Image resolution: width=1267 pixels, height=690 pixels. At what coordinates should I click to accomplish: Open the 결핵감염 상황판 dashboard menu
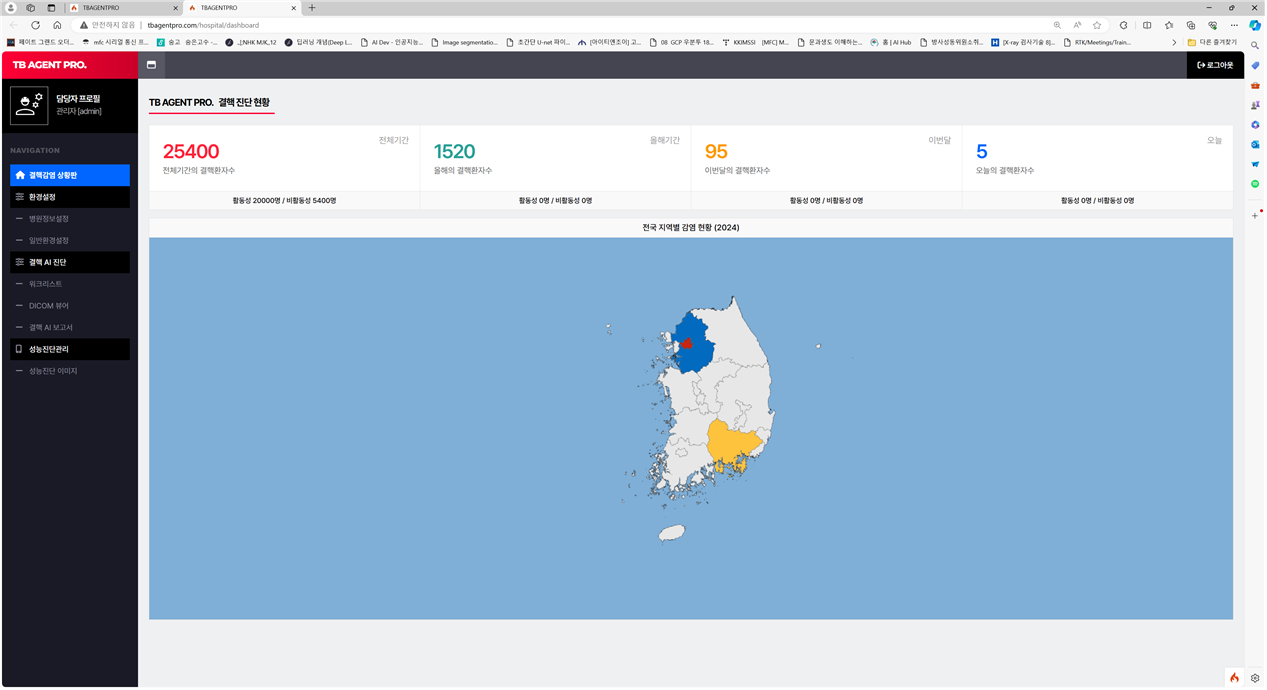coord(69,175)
